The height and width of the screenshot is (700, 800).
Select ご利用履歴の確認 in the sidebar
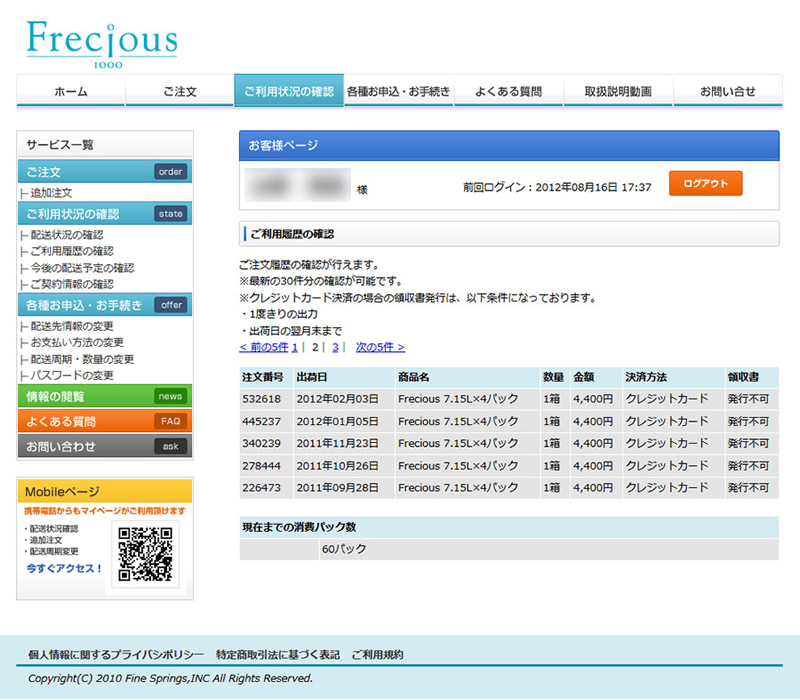point(72,251)
